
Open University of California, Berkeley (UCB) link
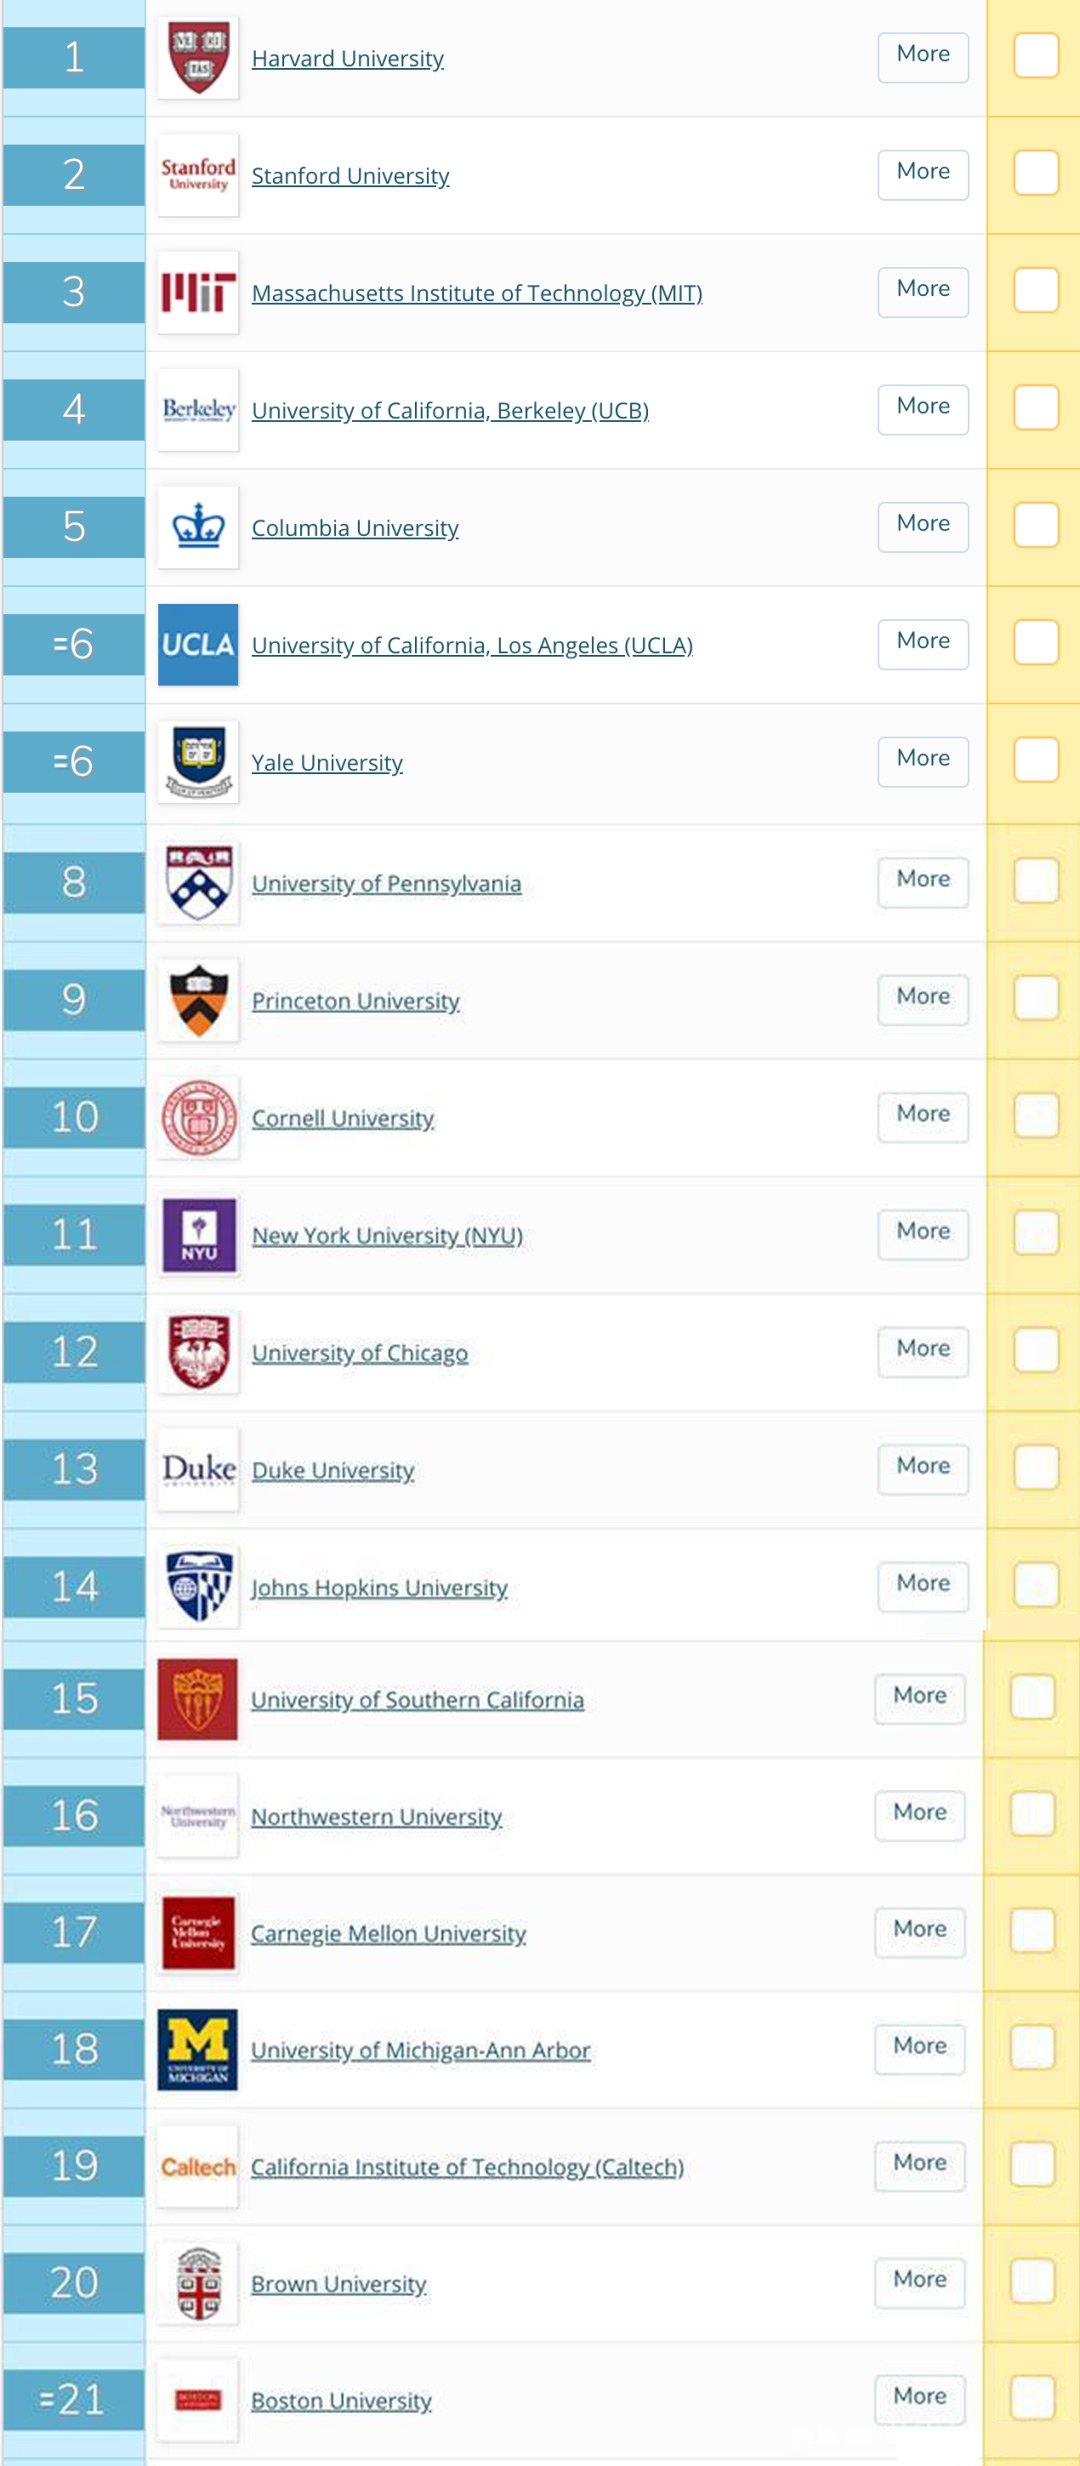[450, 411]
